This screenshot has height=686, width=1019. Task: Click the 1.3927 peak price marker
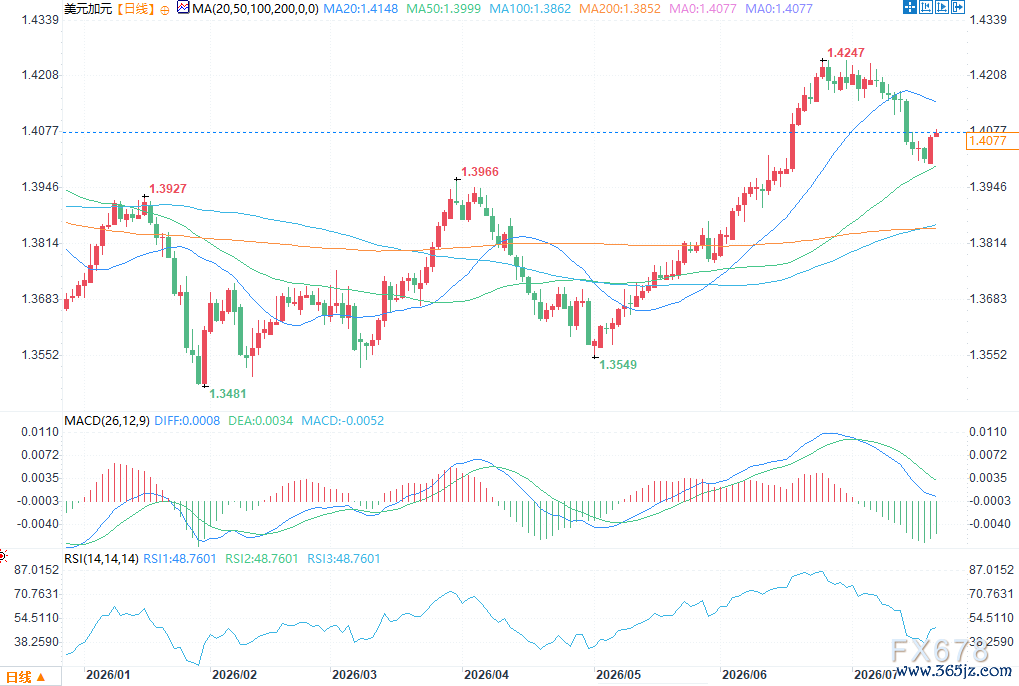168,188
